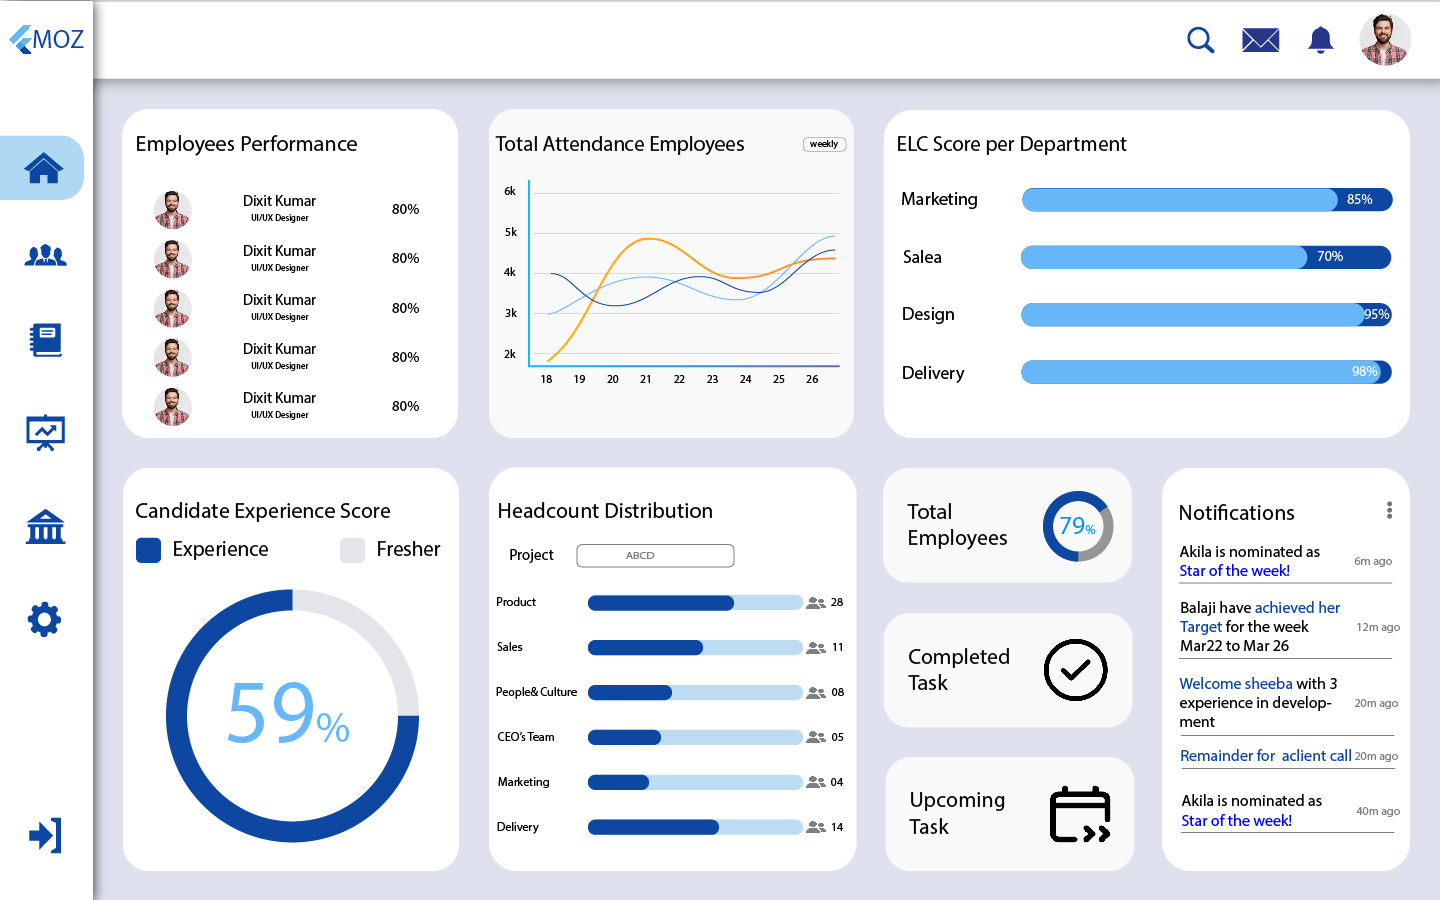Open the Upcoming Task card

(x=1009, y=814)
